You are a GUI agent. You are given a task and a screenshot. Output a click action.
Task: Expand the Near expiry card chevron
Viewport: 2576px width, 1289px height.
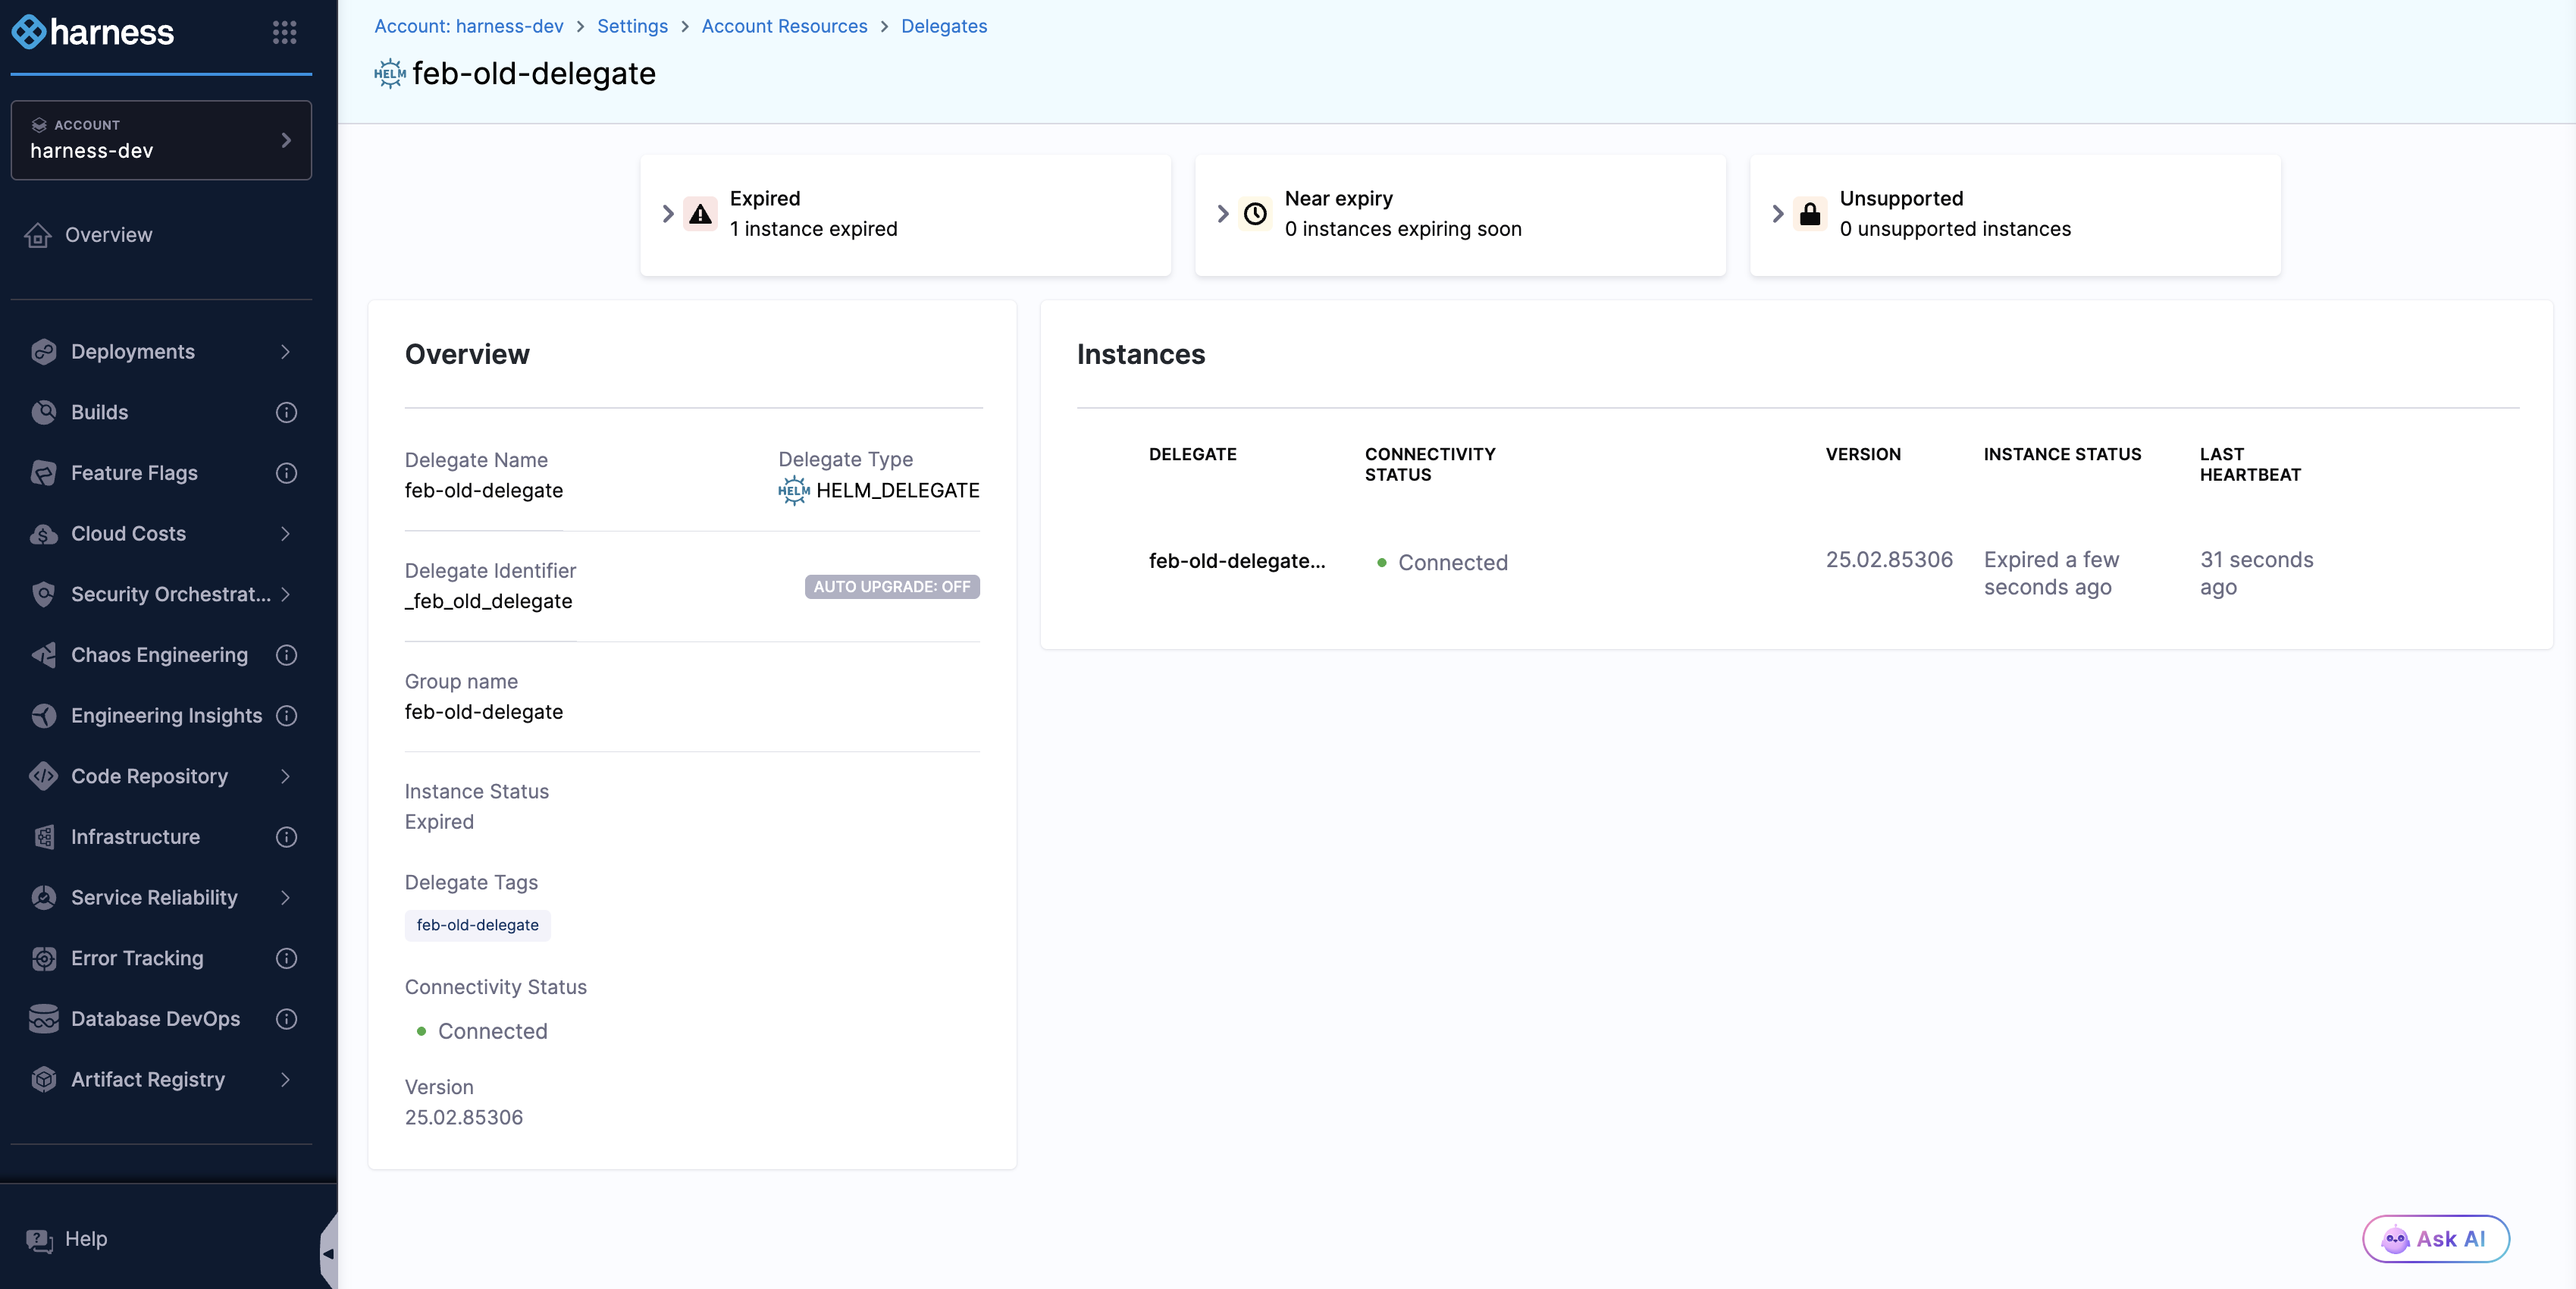(1222, 214)
